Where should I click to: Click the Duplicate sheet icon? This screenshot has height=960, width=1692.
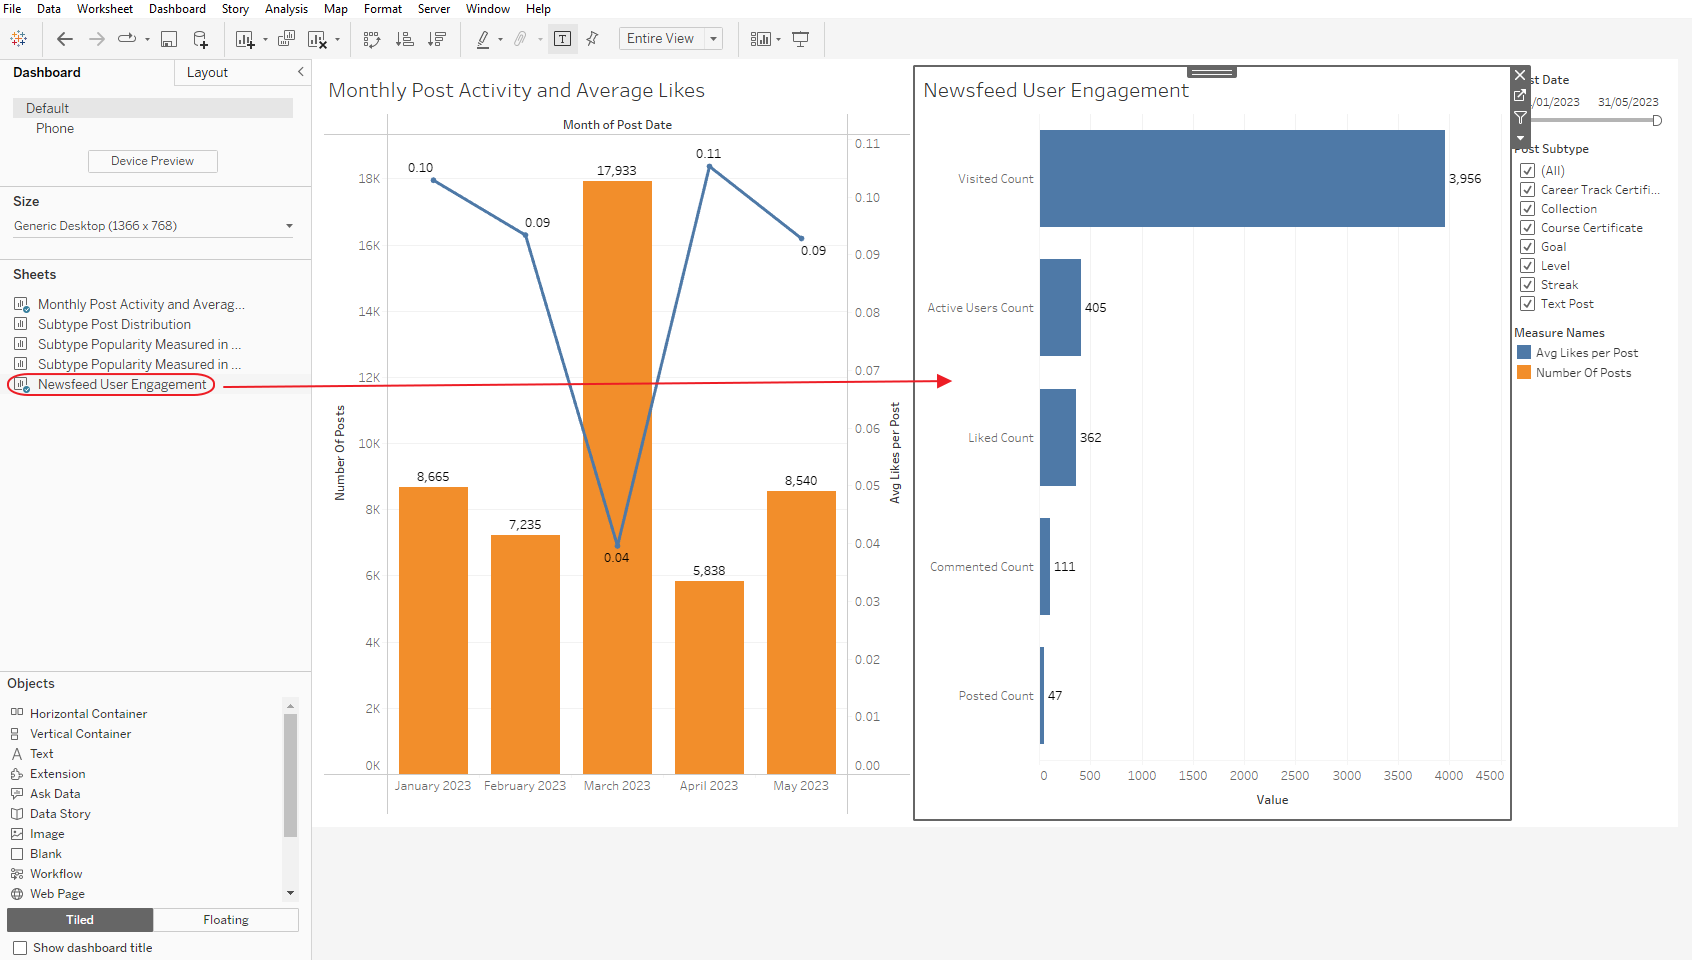coord(286,39)
